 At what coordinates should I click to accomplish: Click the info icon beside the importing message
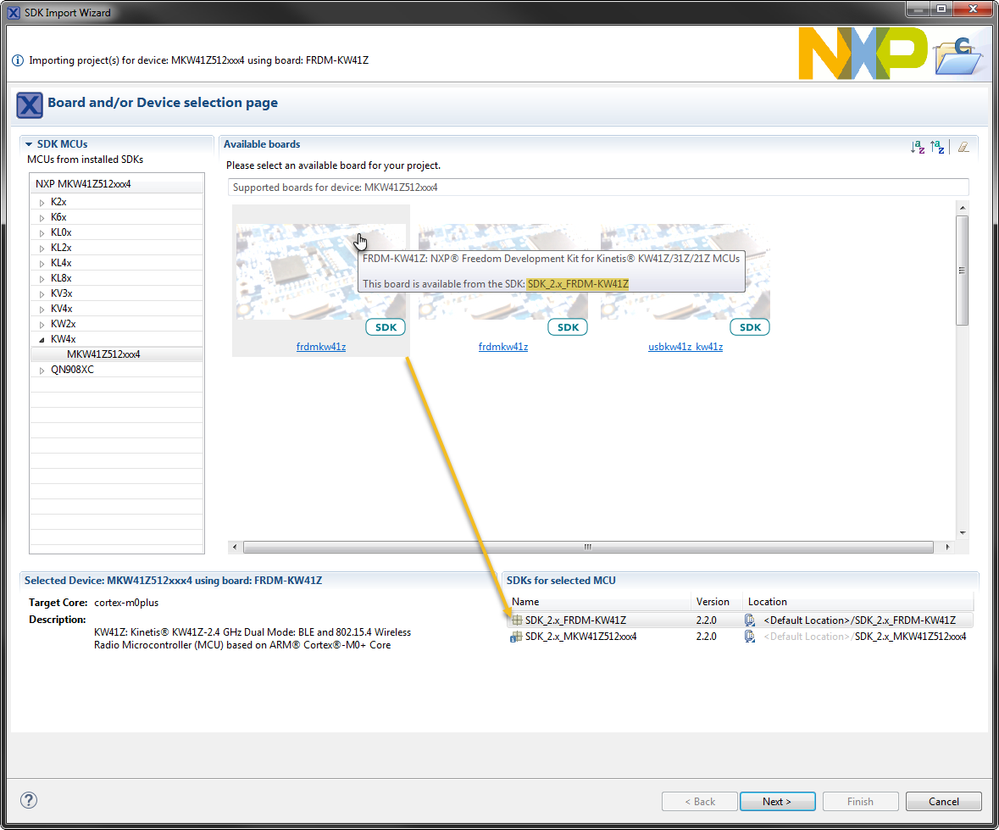coord(18,61)
